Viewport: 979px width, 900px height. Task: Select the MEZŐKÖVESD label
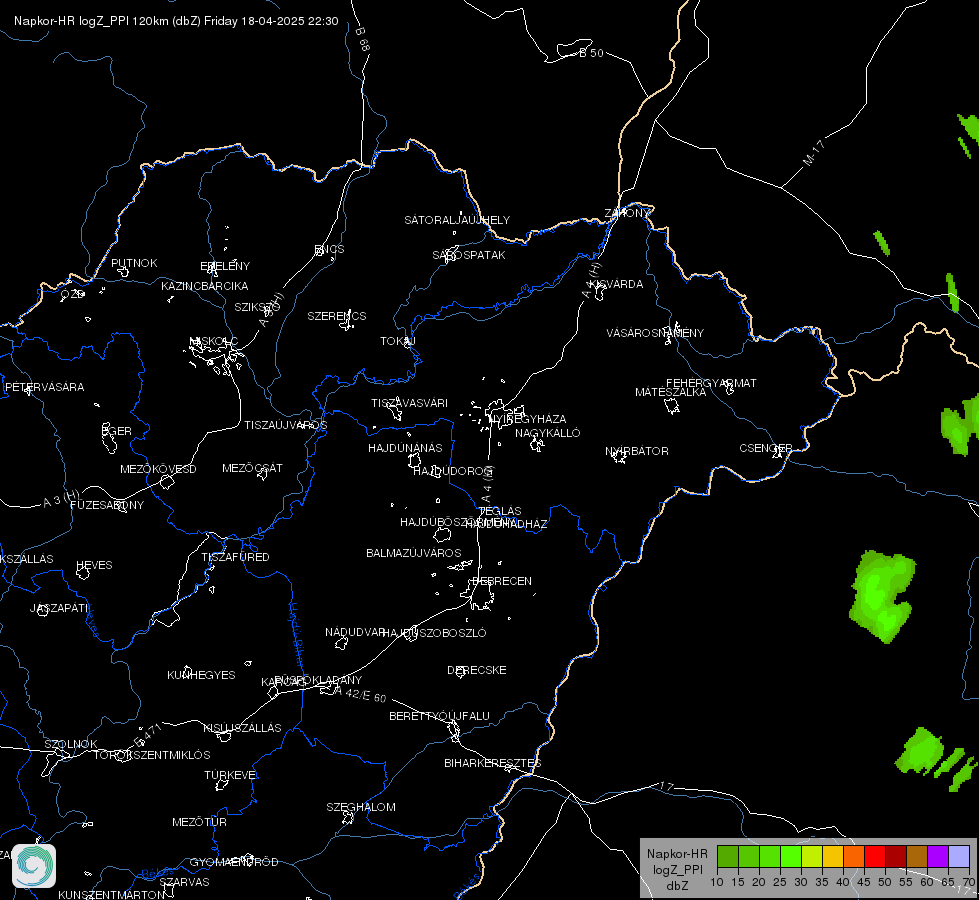pos(158,469)
